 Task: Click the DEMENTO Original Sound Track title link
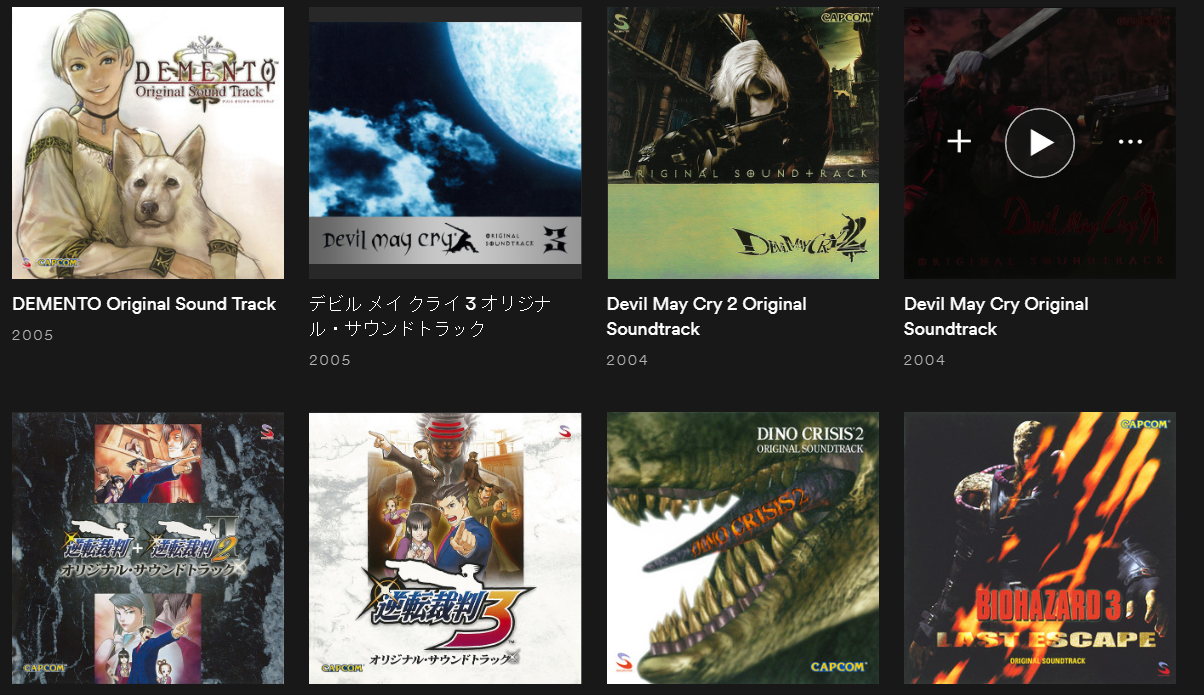[144, 304]
